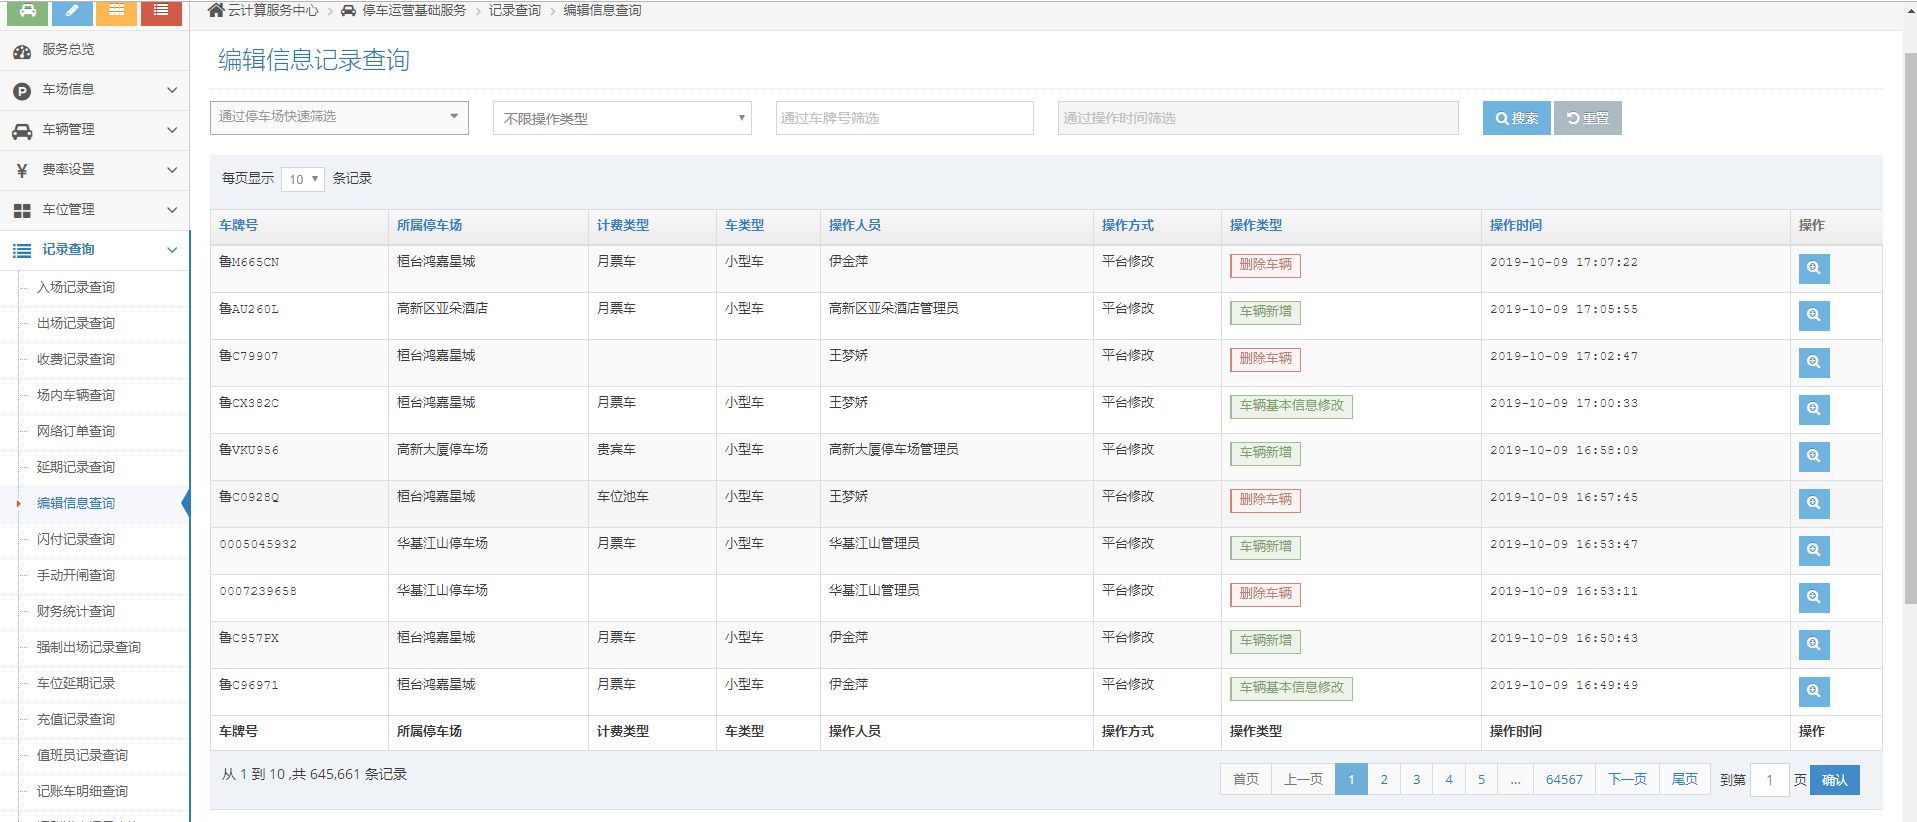This screenshot has height=822, width=1917.
Task: Open the 不限操作类型 operation type dropdown
Action: pos(622,118)
